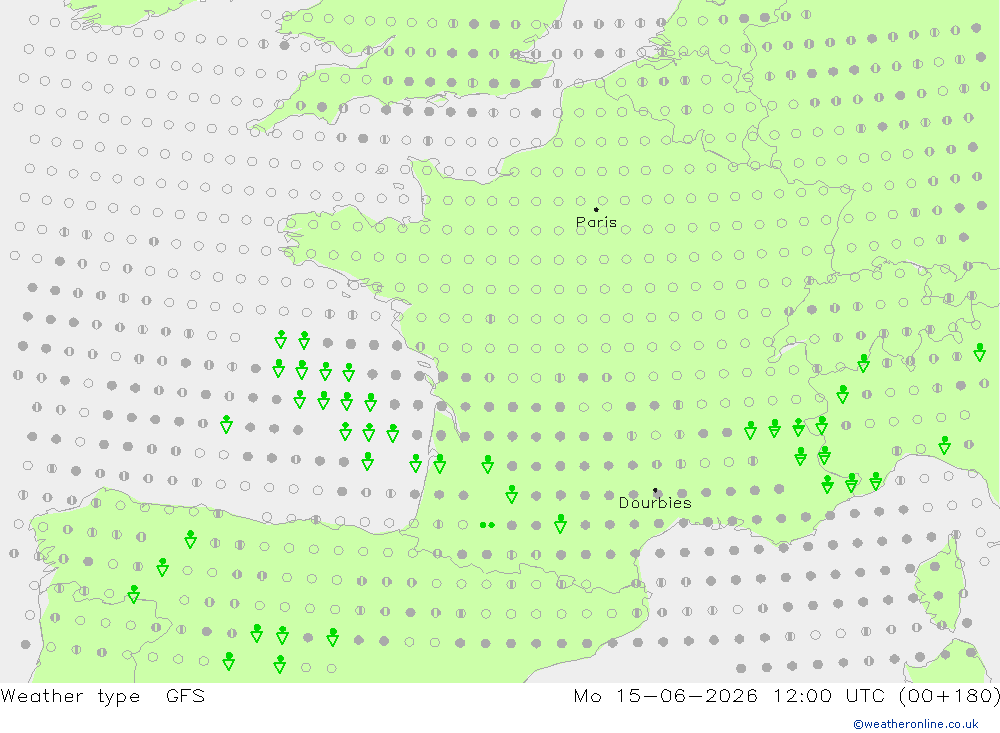Click the Paris city label
The height and width of the screenshot is (733, 1000).
596,223
